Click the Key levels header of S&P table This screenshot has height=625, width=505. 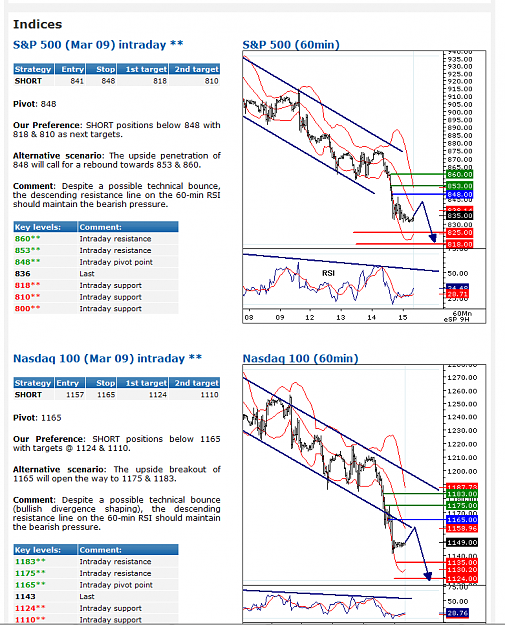coord(45,227)
